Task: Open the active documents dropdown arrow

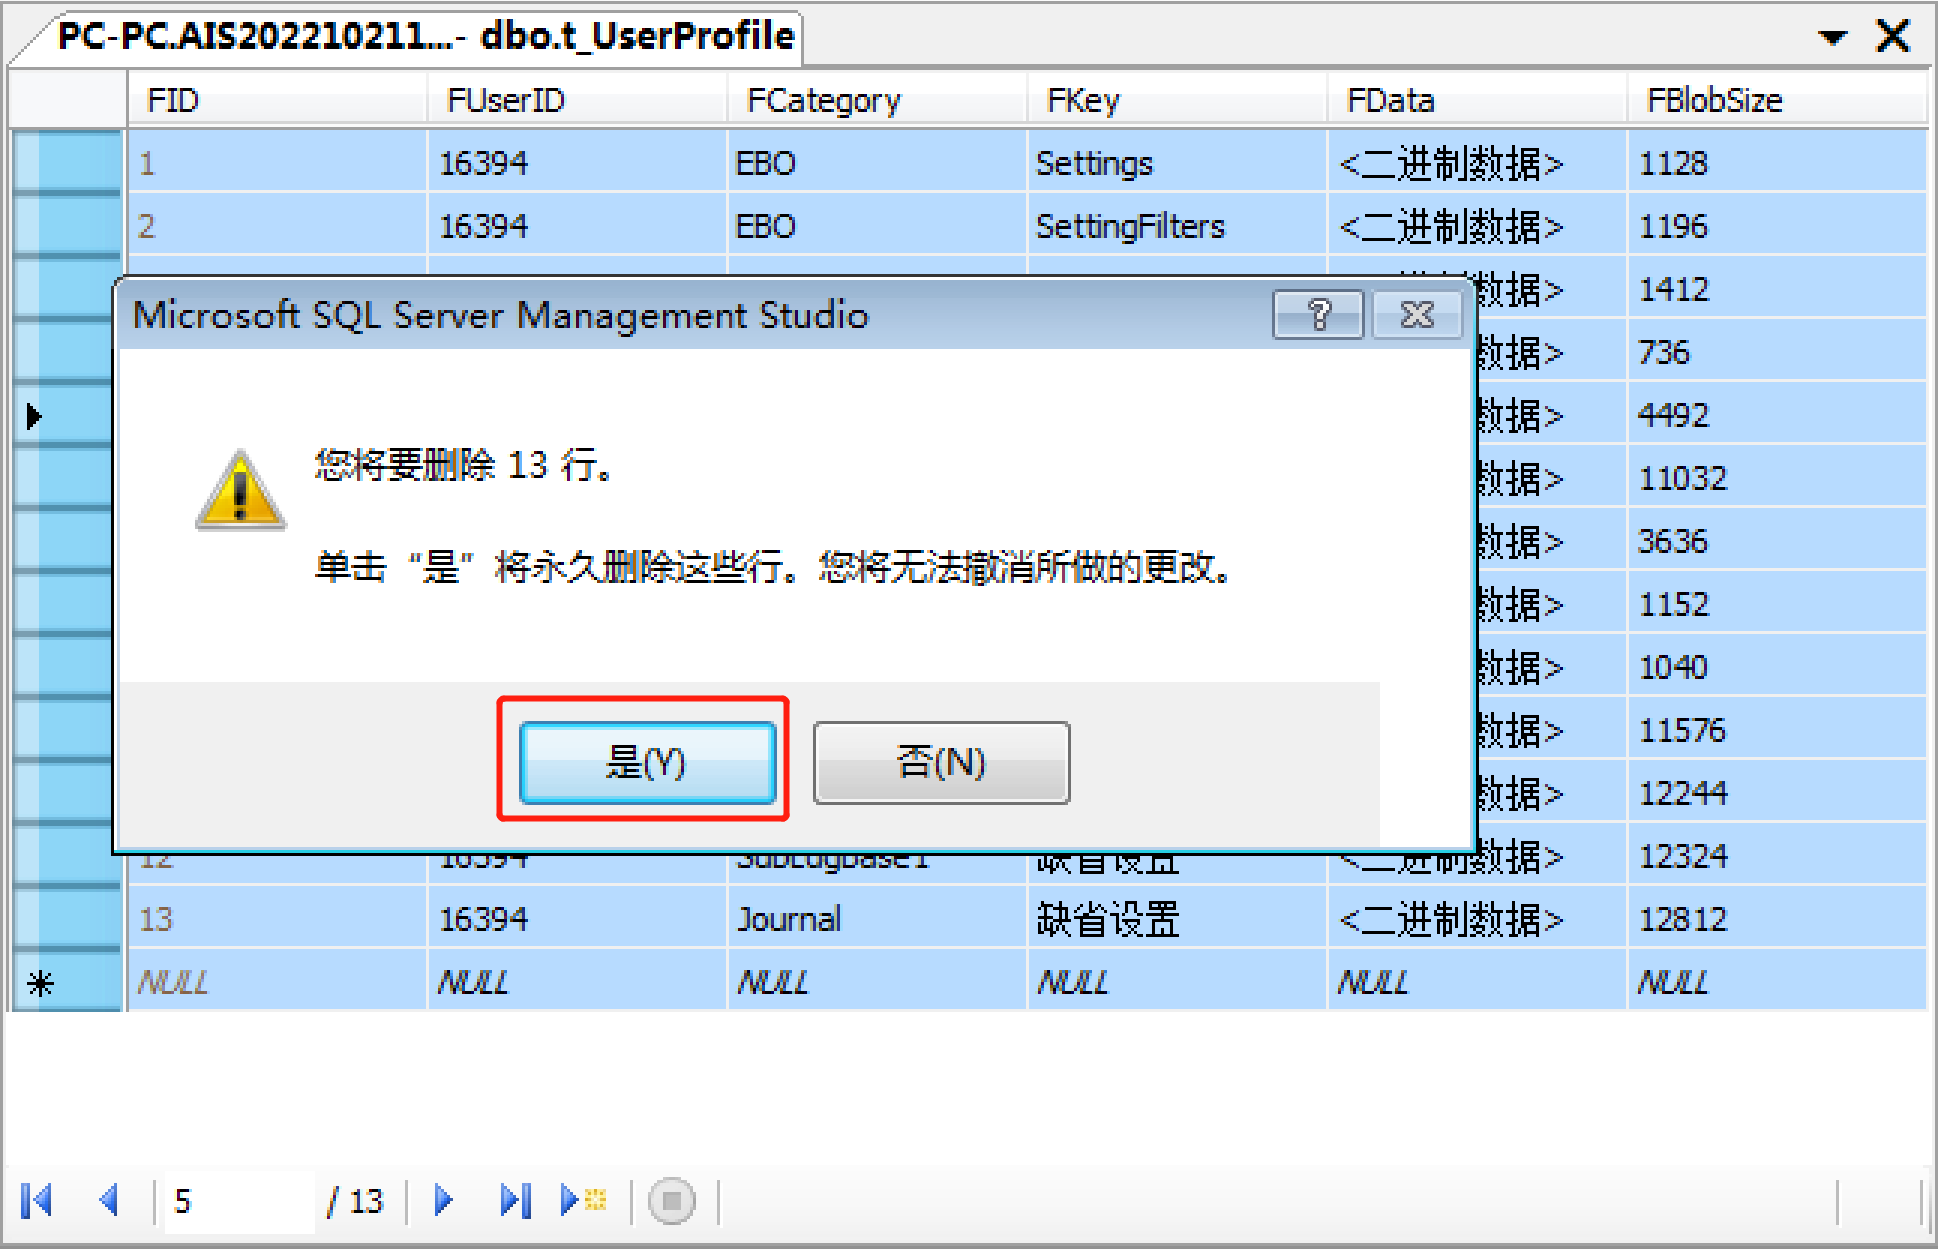Action: (1832, 38)
